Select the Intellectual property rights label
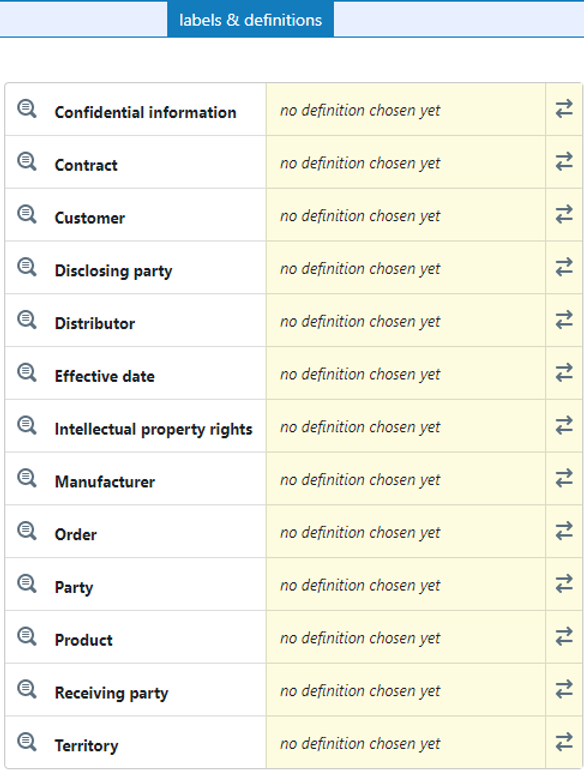584x770 pixels. pos(153,429)
